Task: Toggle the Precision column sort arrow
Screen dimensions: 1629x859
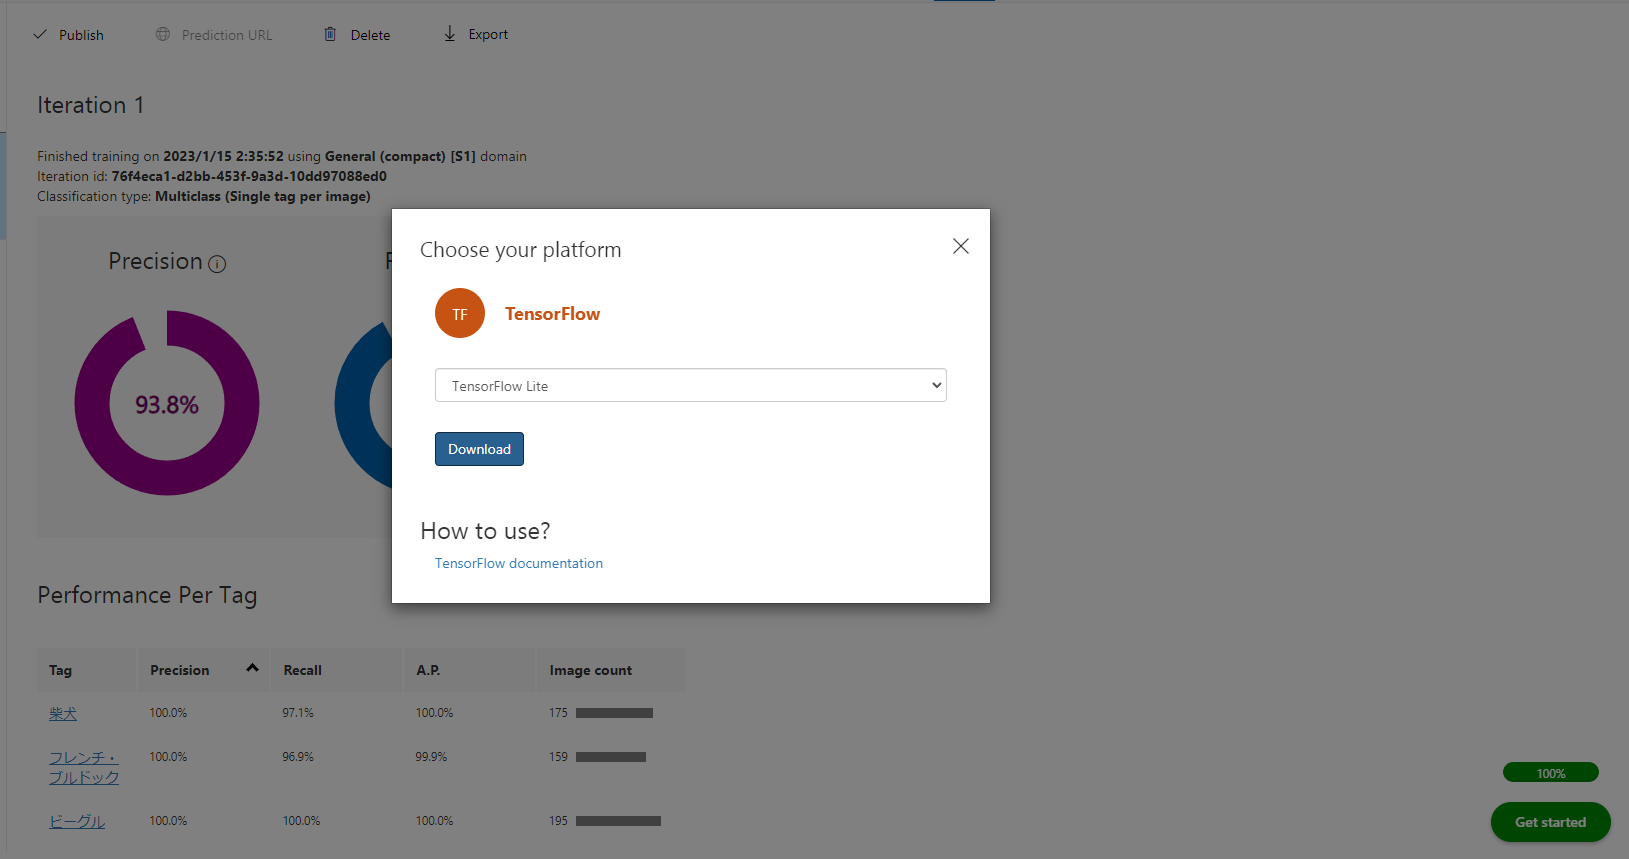Action: coord(252,668)
